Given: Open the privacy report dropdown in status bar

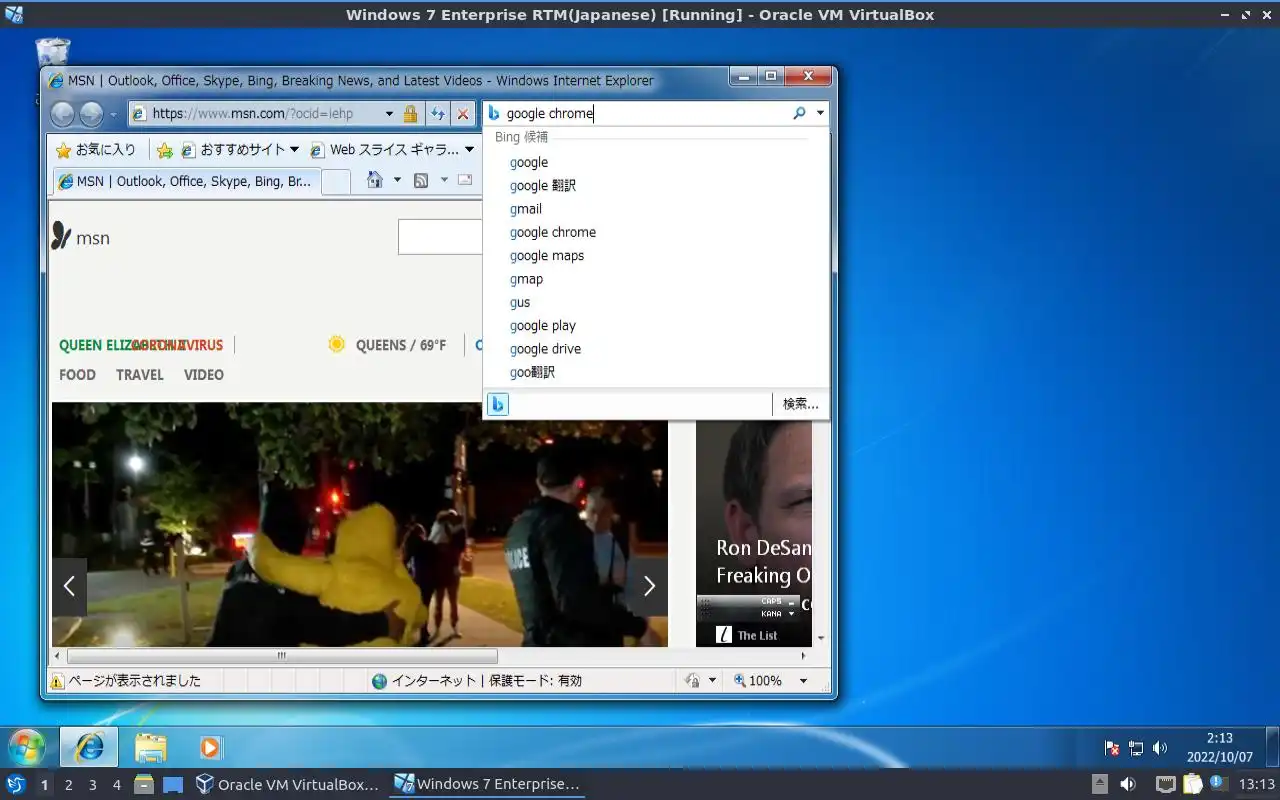Looking at the screenshot, I should pyautogui.click(x=712, y=681).
